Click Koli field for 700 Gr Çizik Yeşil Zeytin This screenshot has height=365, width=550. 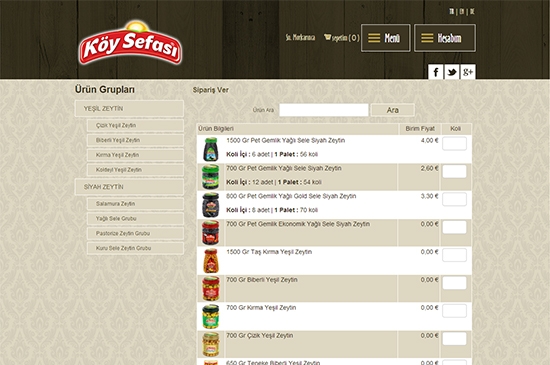pyautogui.click(x=455, y=339)
